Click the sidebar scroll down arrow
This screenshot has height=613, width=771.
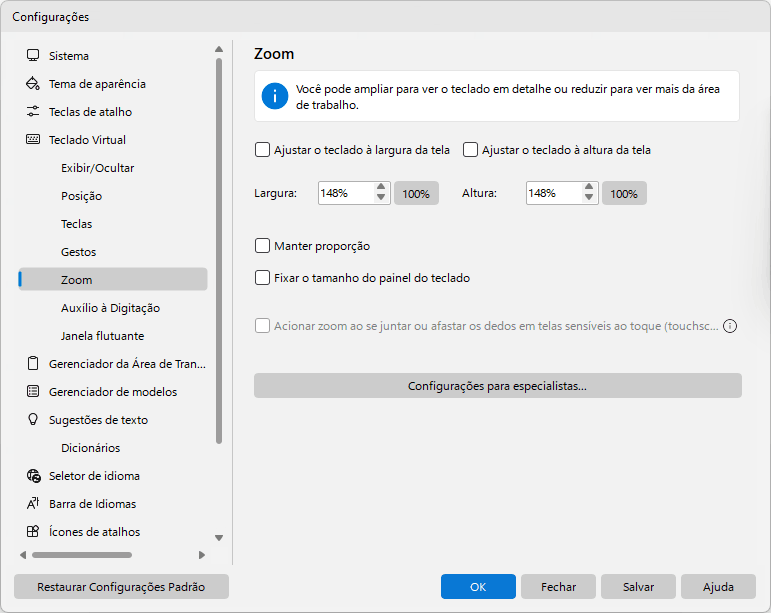click(219, 538)
